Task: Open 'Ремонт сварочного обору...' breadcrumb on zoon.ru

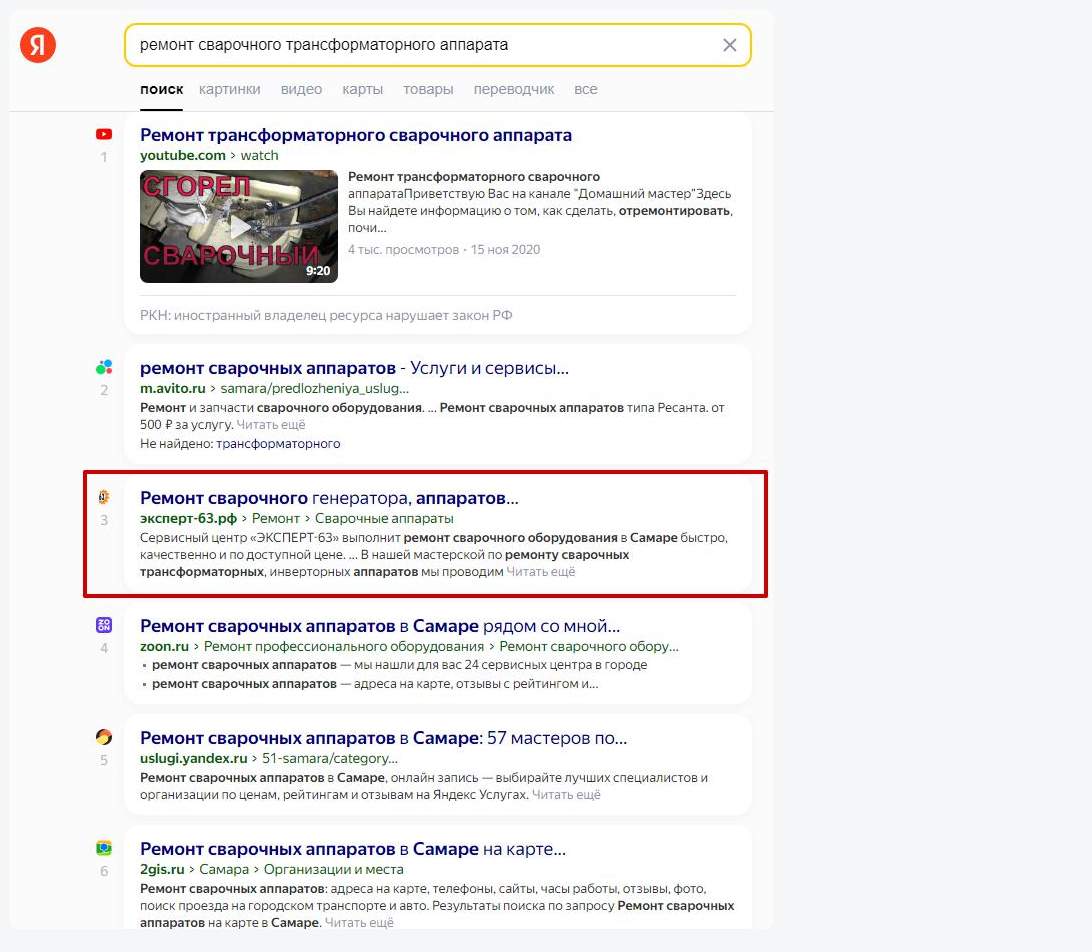Action: 589,647
